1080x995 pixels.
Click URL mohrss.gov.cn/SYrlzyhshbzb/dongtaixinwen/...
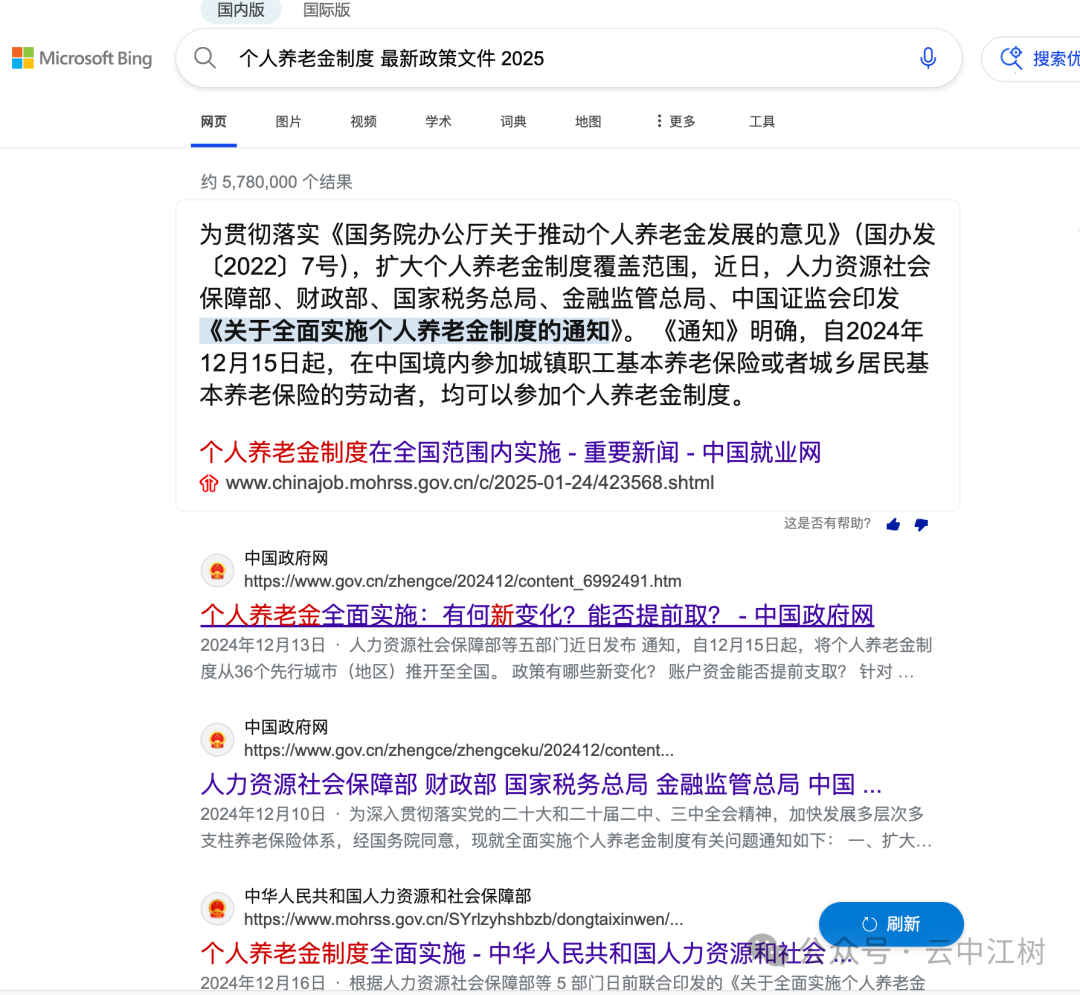coord(464,920)
